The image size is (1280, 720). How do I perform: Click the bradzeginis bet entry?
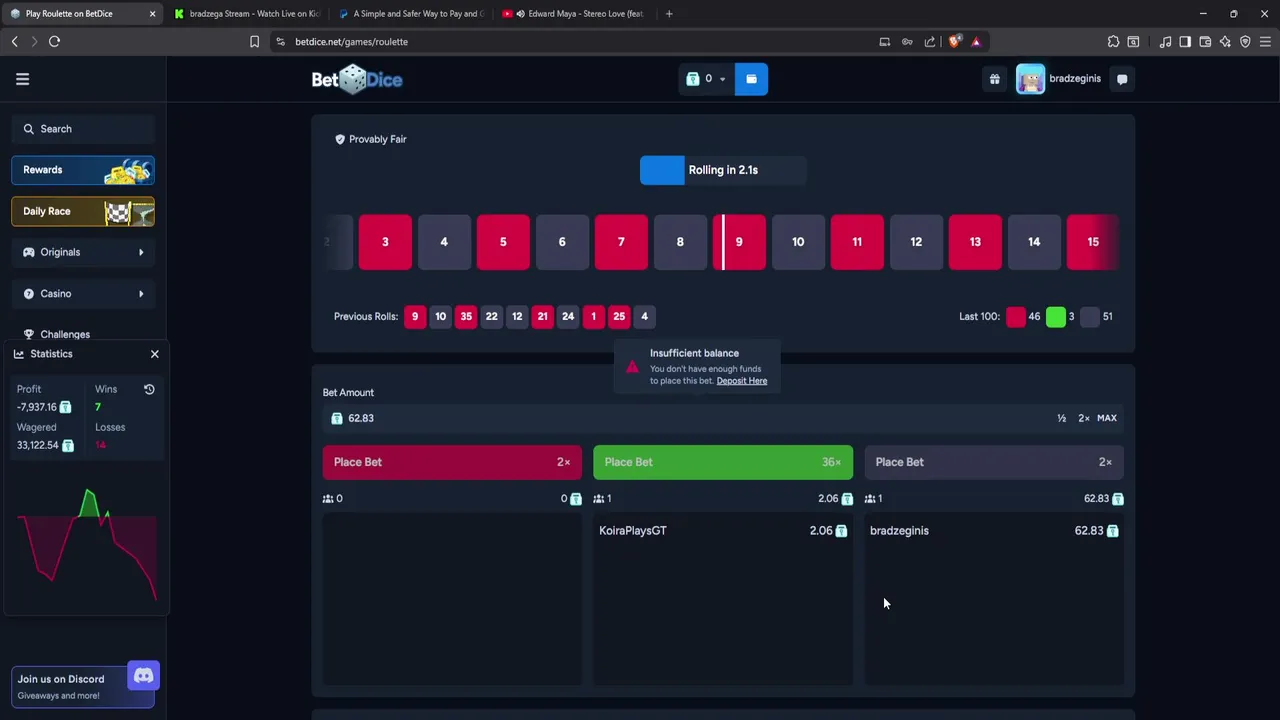[994, 531]
